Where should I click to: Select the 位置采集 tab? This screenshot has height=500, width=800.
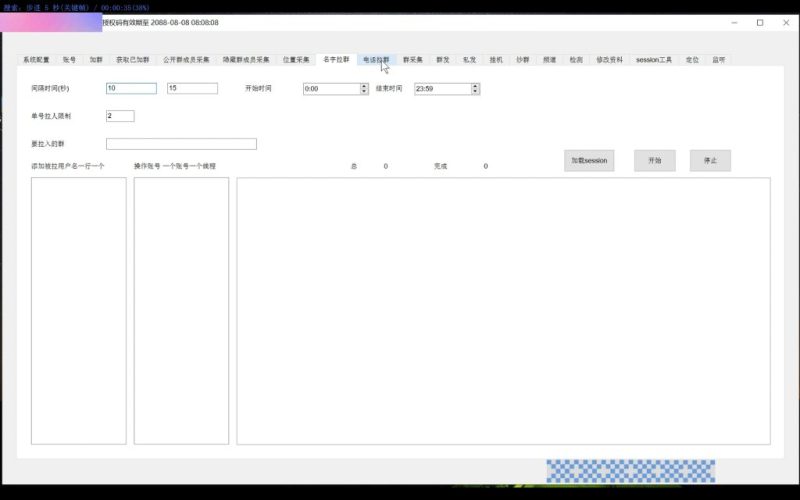point(296,60)
